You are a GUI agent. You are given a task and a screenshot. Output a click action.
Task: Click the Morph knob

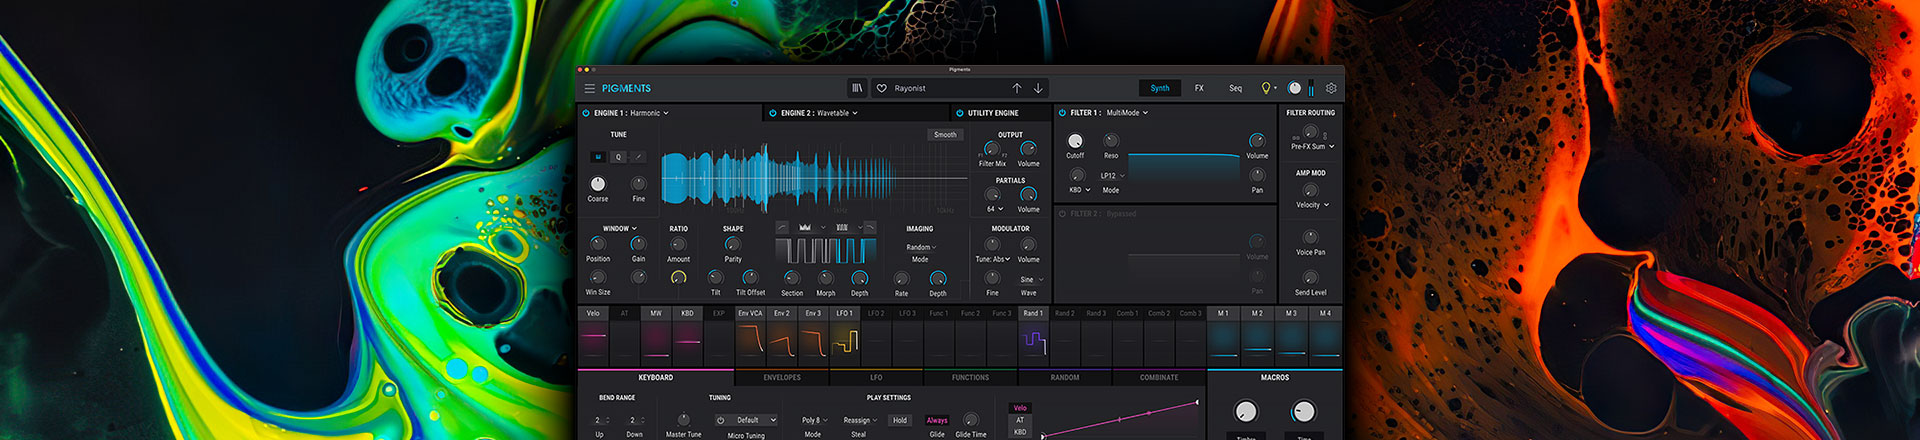pyautogui.click(x=826, y=278)
